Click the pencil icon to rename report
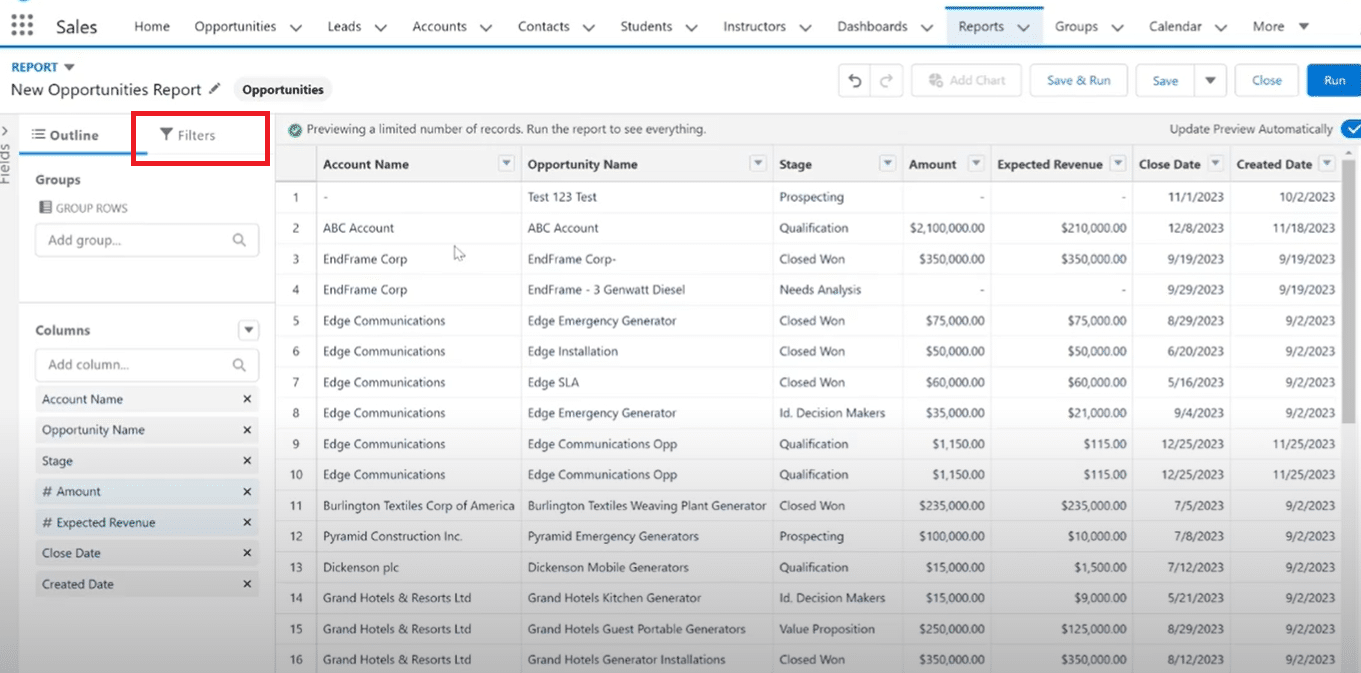The image size is (1361, 673). pyautogui.click(x=214, y=89)
